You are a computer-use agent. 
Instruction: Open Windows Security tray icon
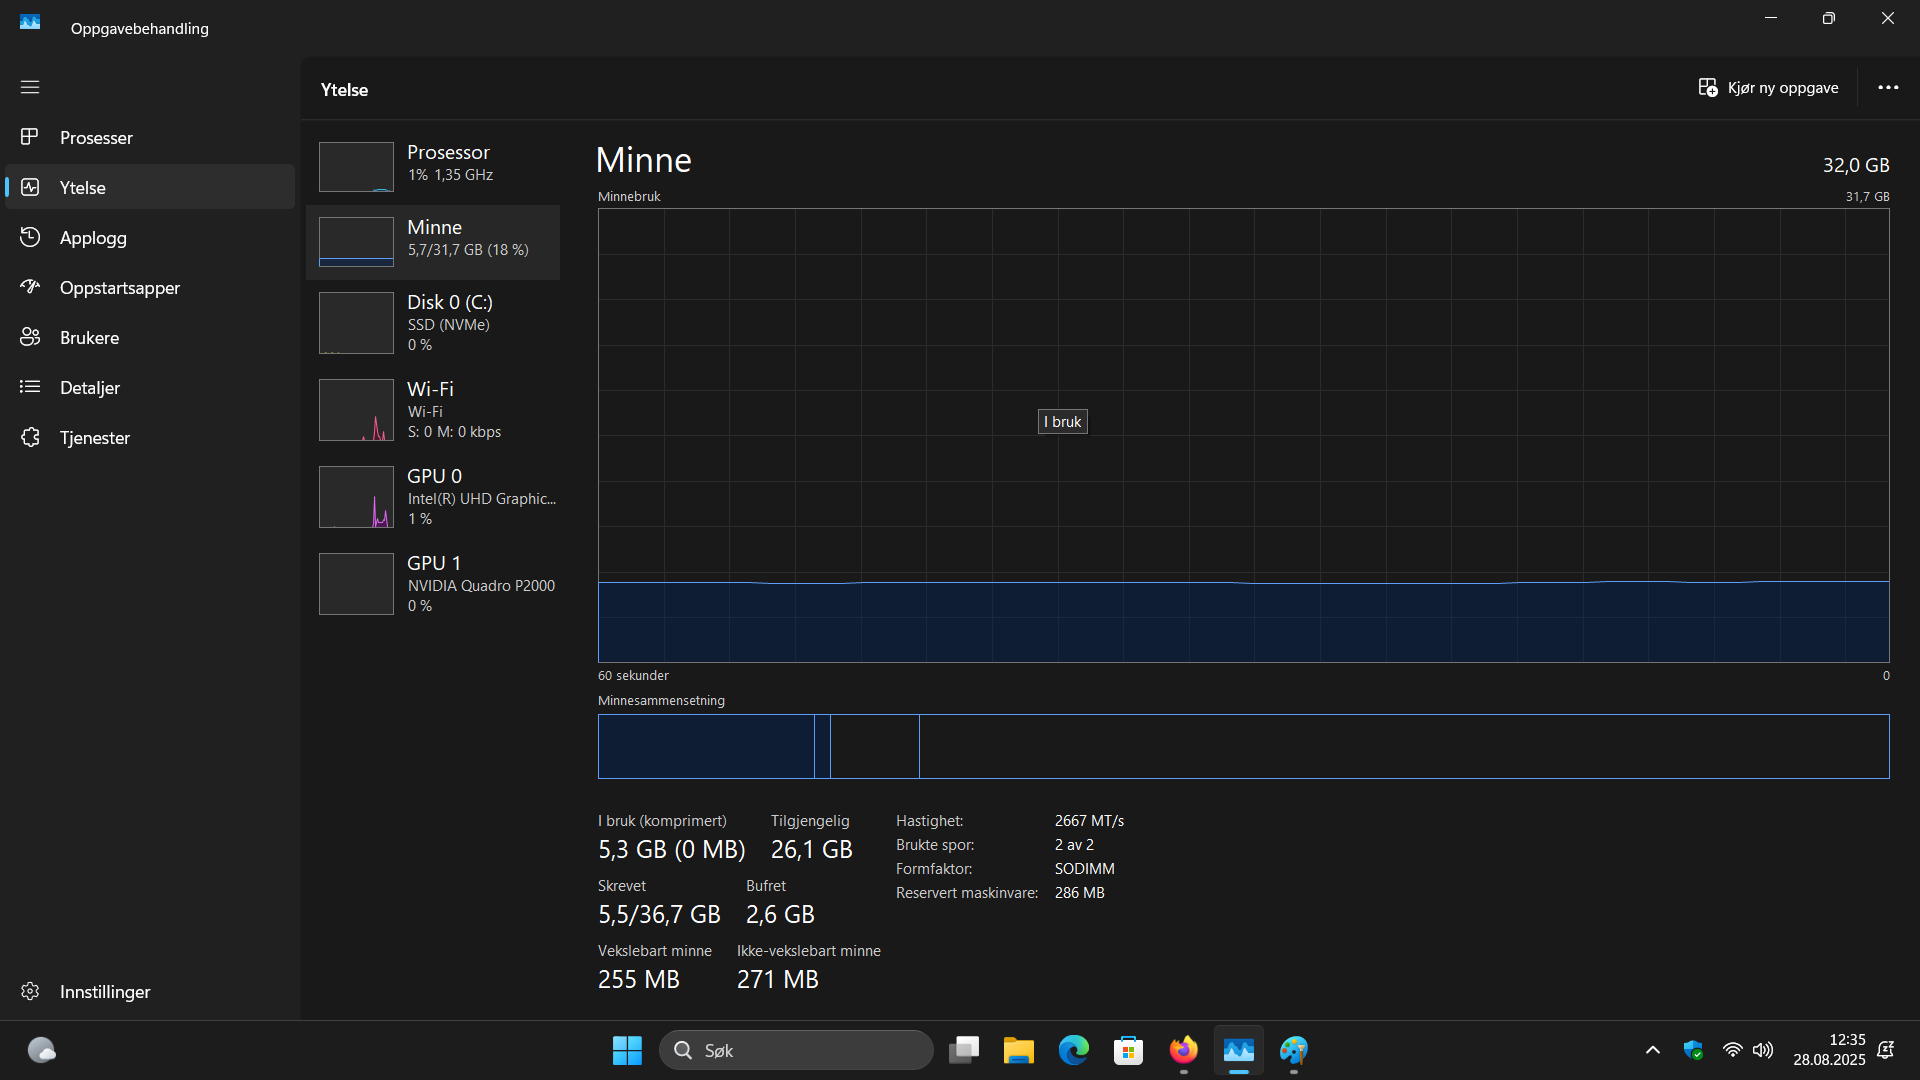1693,1050
